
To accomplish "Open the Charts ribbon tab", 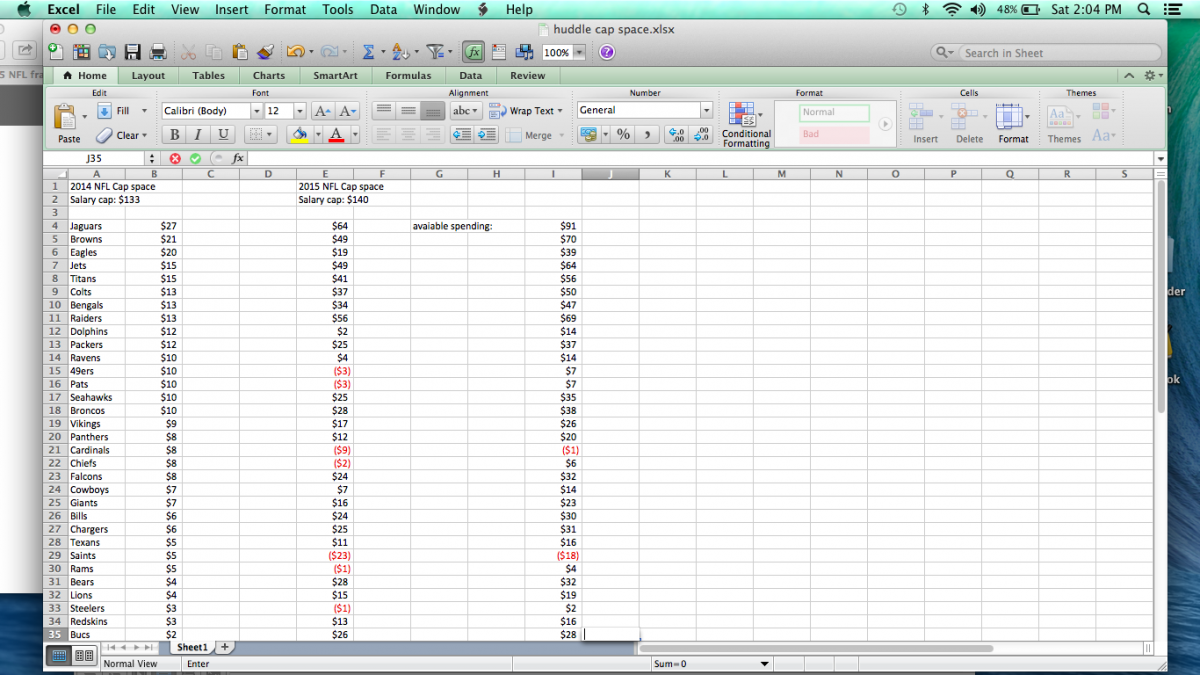I will 268,75.
